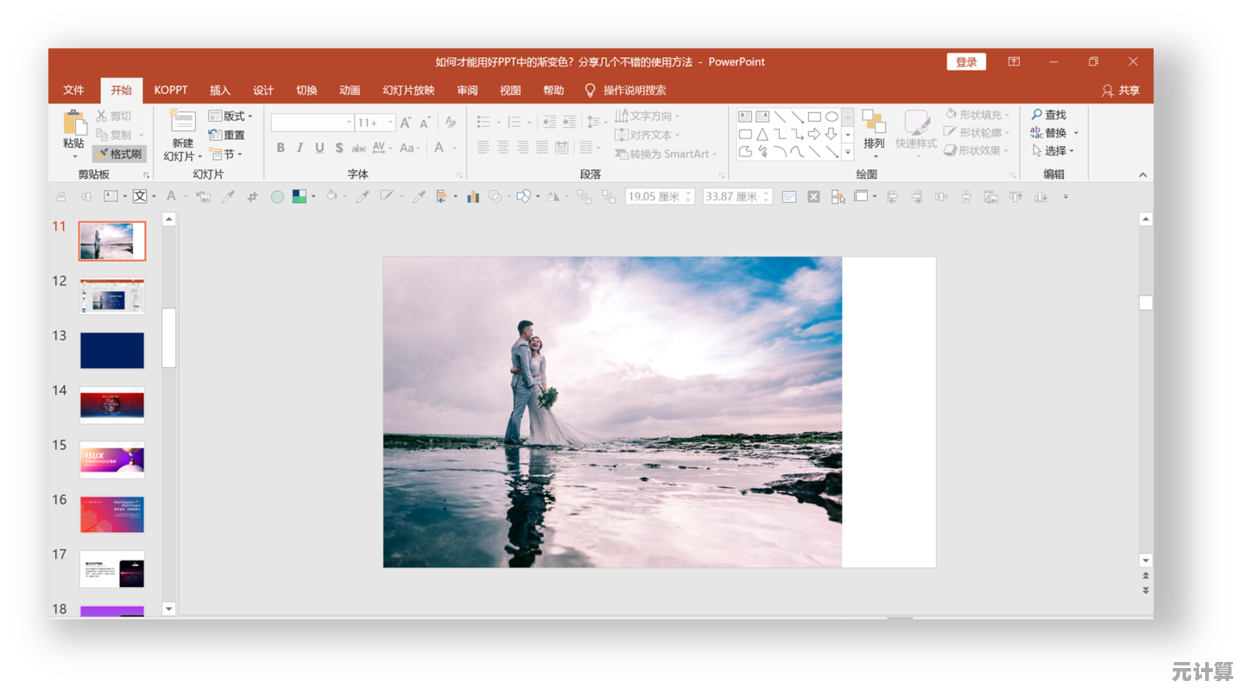
Task: Toggle bold formatting
Action: click(281, 148)
